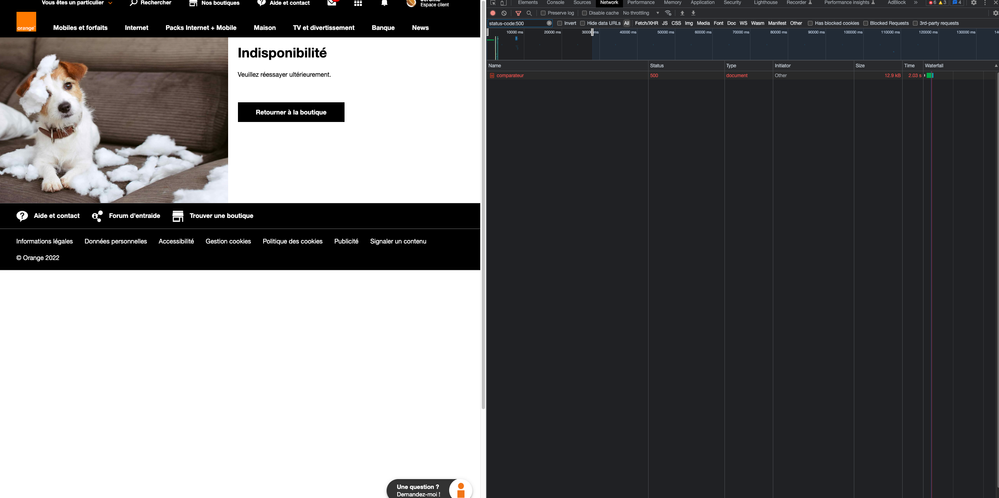The height and width of the screenshot is (498, 999).
Task: Click the DevTools errors count badge
Action: 932,3
